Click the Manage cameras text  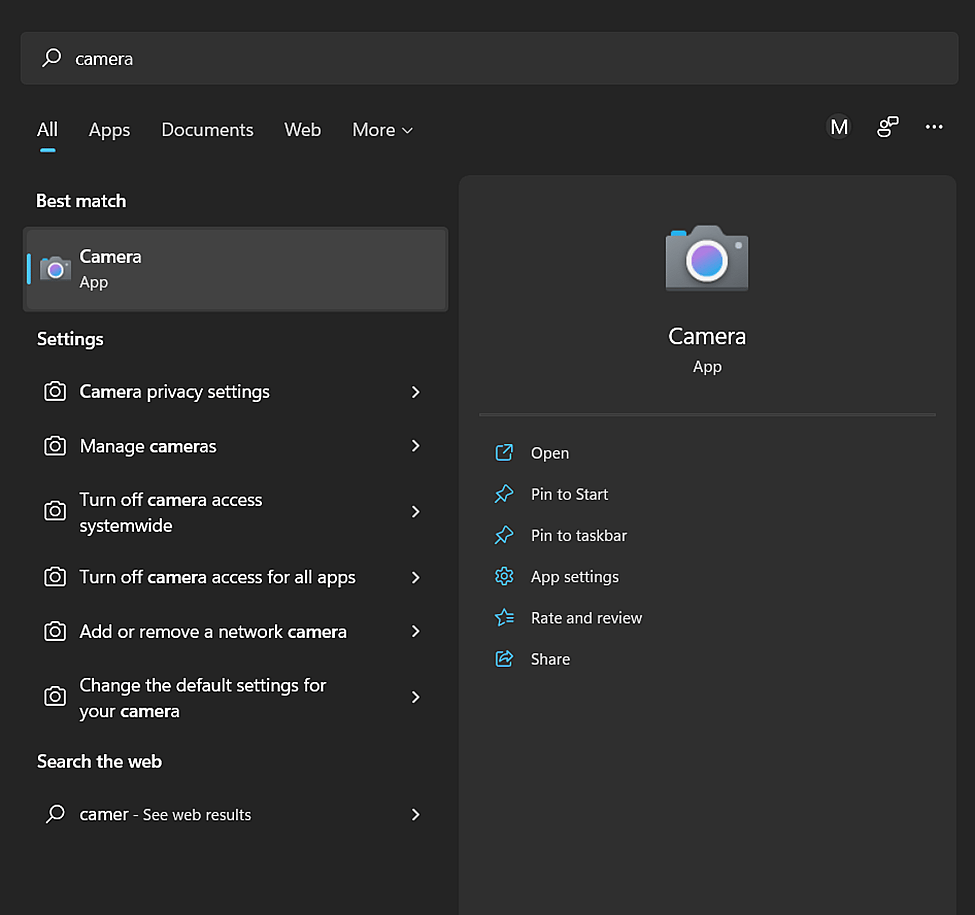[148, 446]
